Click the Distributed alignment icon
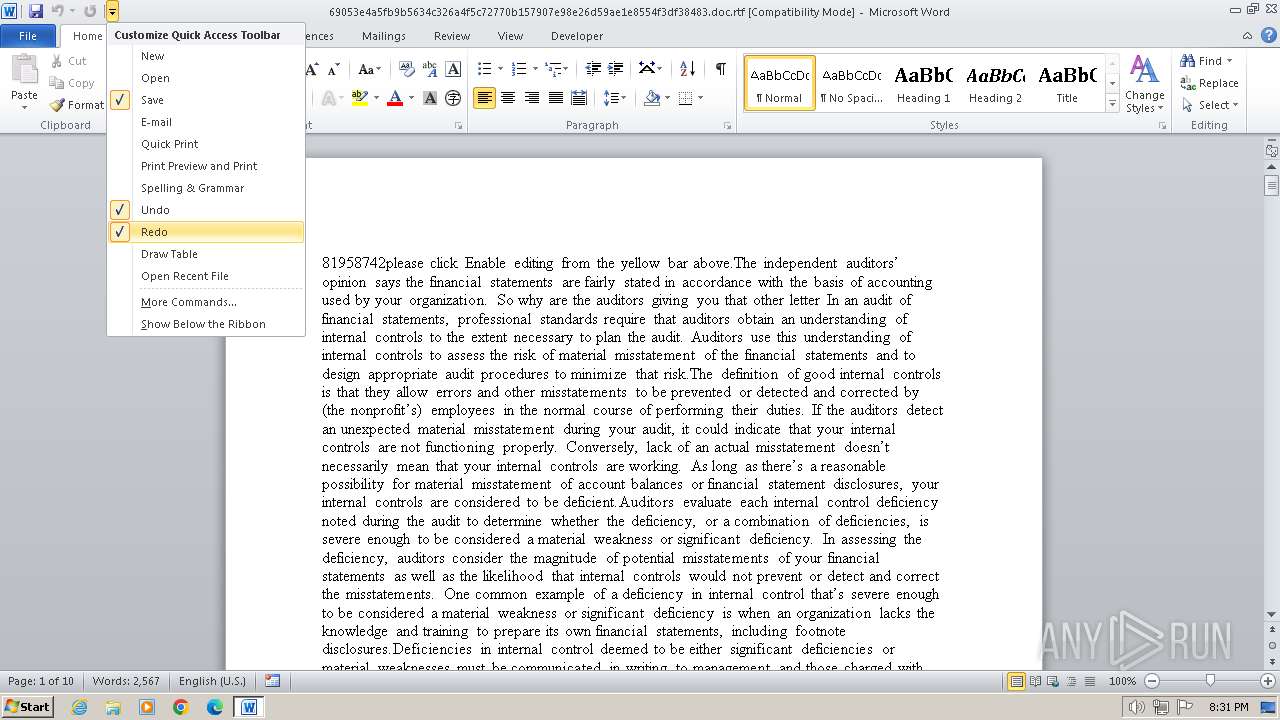The width and height of the screenshot is (1280, 720). point(578,98)
